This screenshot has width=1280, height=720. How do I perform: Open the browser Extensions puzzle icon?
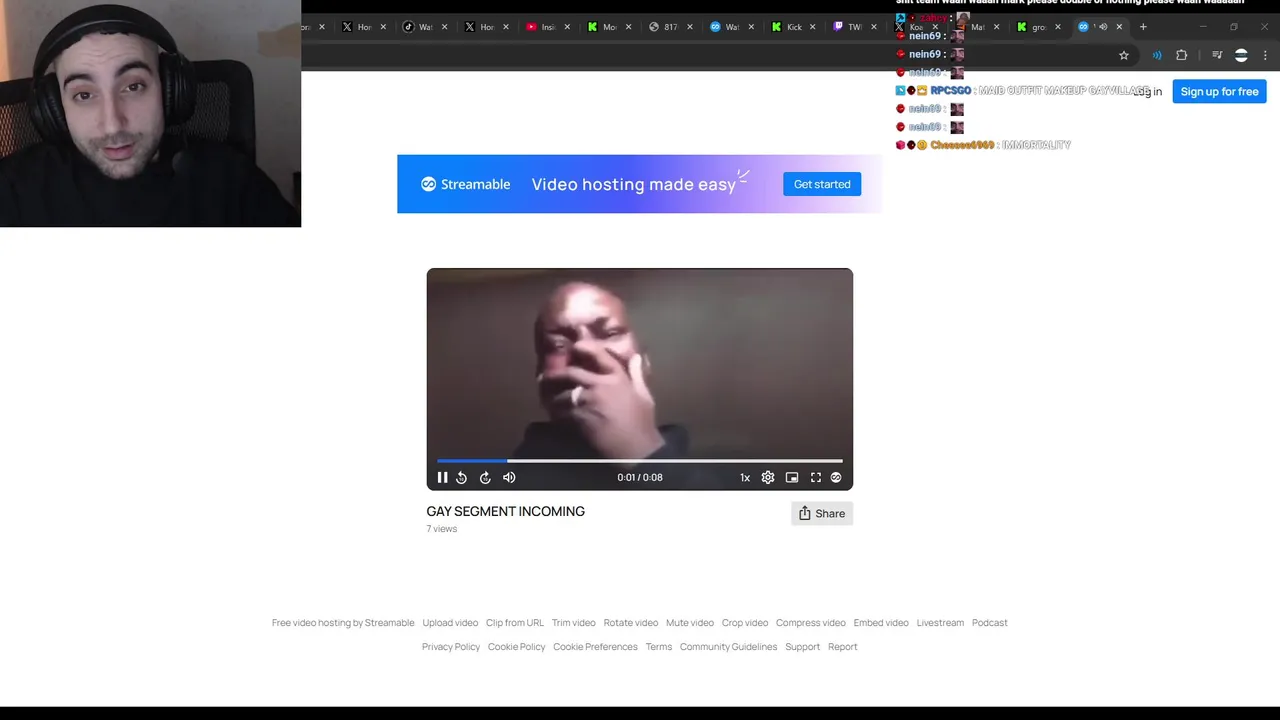point(1182,55)
